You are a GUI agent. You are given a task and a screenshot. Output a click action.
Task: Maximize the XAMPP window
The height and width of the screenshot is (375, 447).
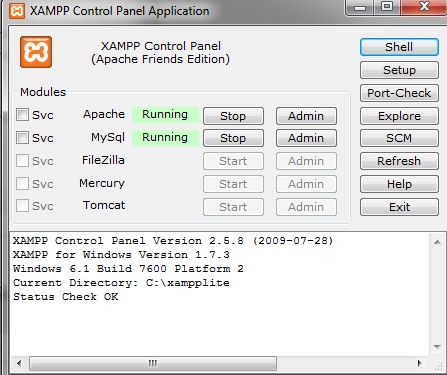click(x=387, y=7)
